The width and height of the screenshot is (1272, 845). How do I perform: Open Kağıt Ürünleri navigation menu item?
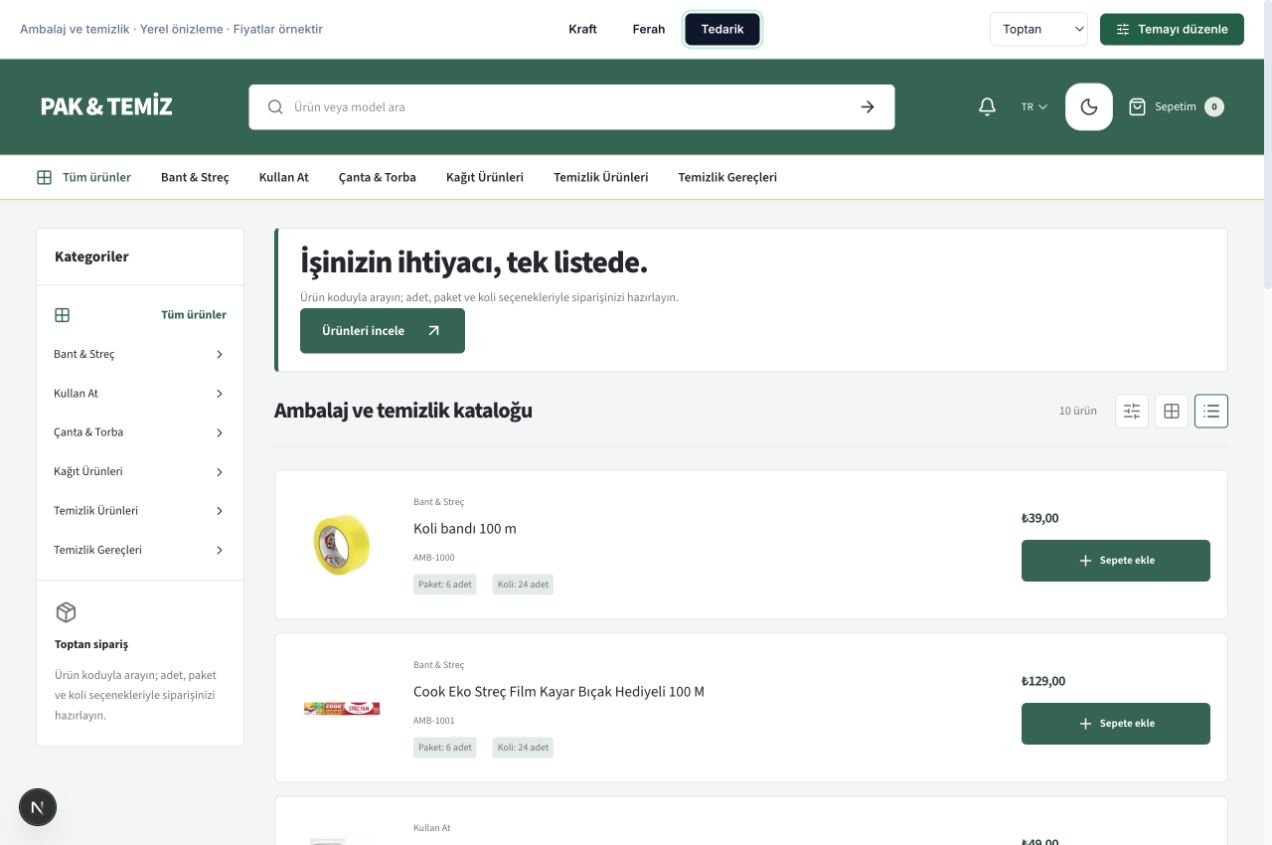click(485, 177)
